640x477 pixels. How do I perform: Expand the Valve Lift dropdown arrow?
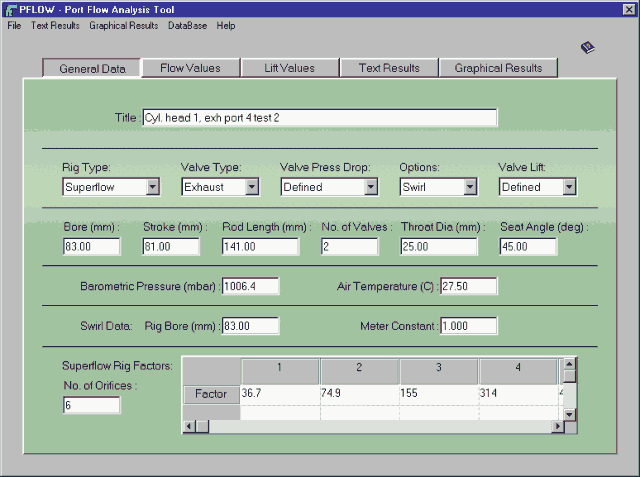[569, 187]
